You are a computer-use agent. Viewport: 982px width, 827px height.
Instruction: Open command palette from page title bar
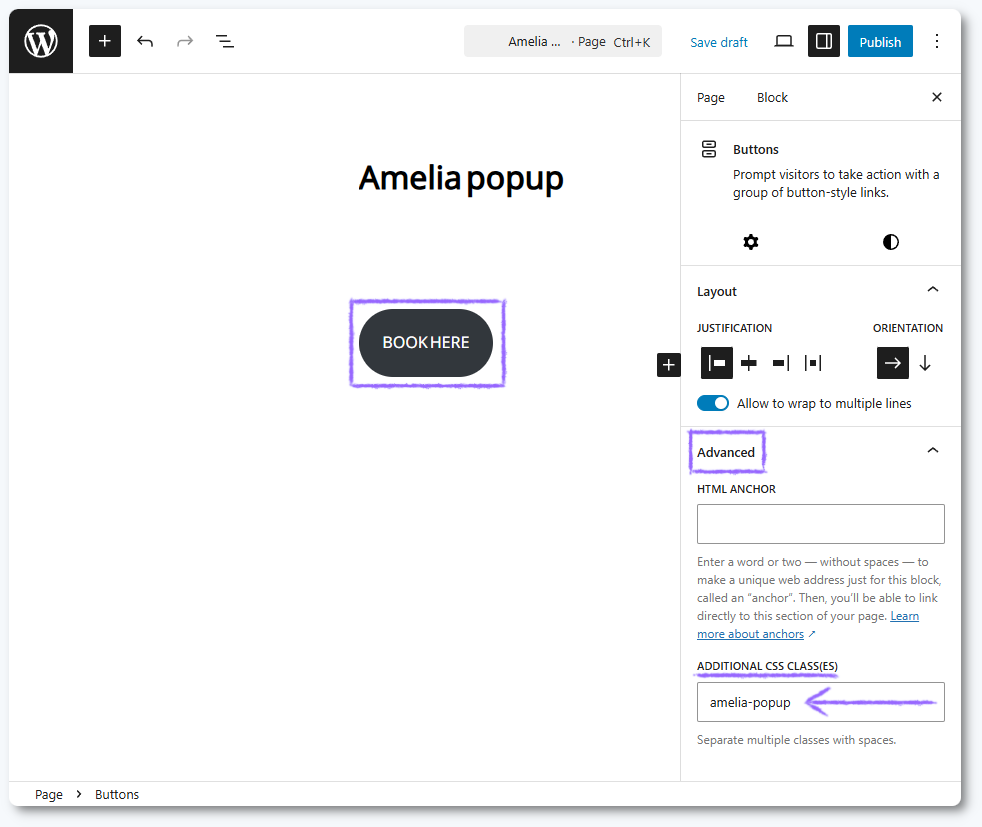click(x=562, y=42)
